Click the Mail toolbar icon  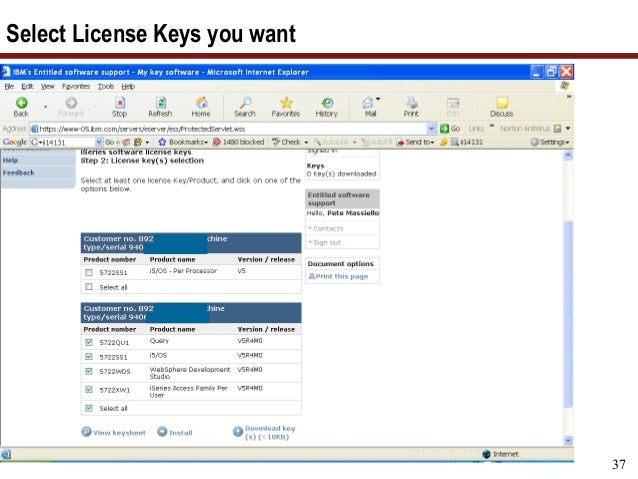[x=368, y=103]
